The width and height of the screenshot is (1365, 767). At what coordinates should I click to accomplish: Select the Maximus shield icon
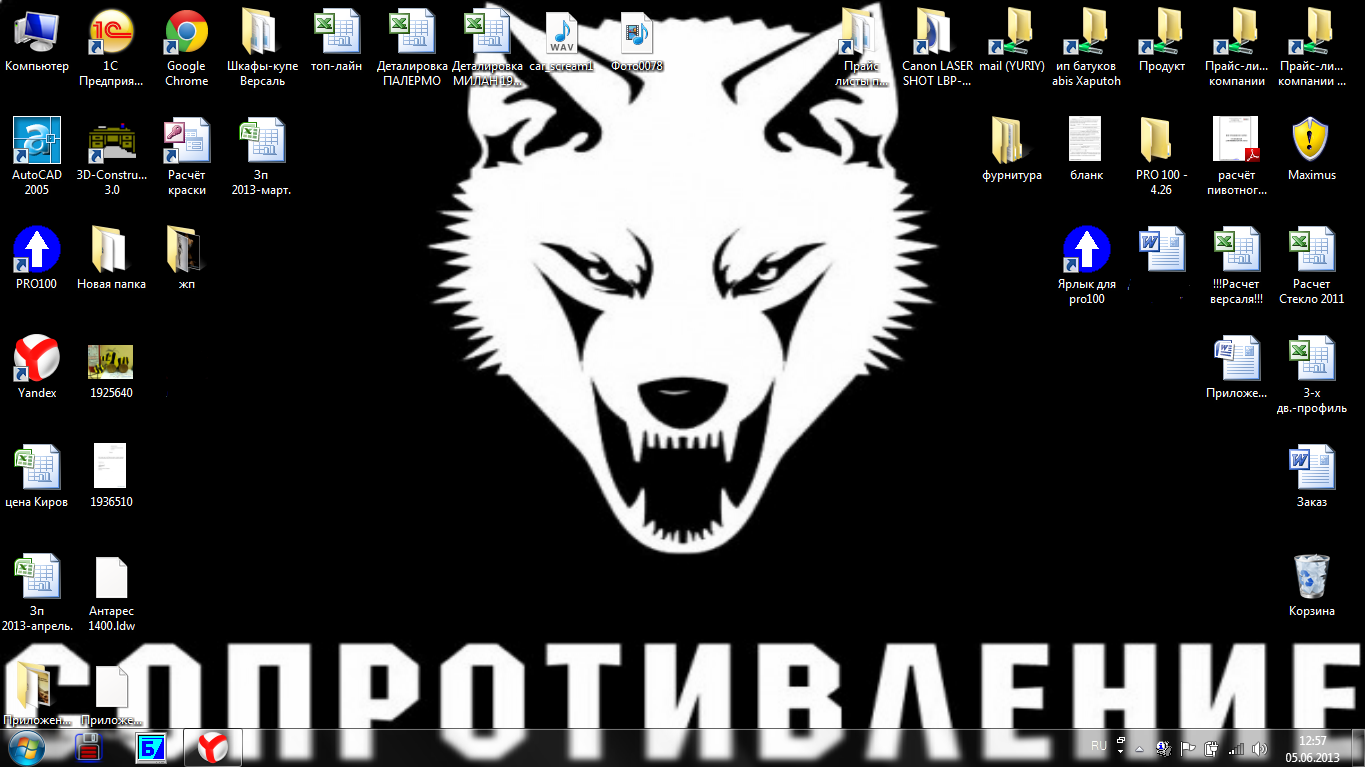click(x=1311, y=142)
